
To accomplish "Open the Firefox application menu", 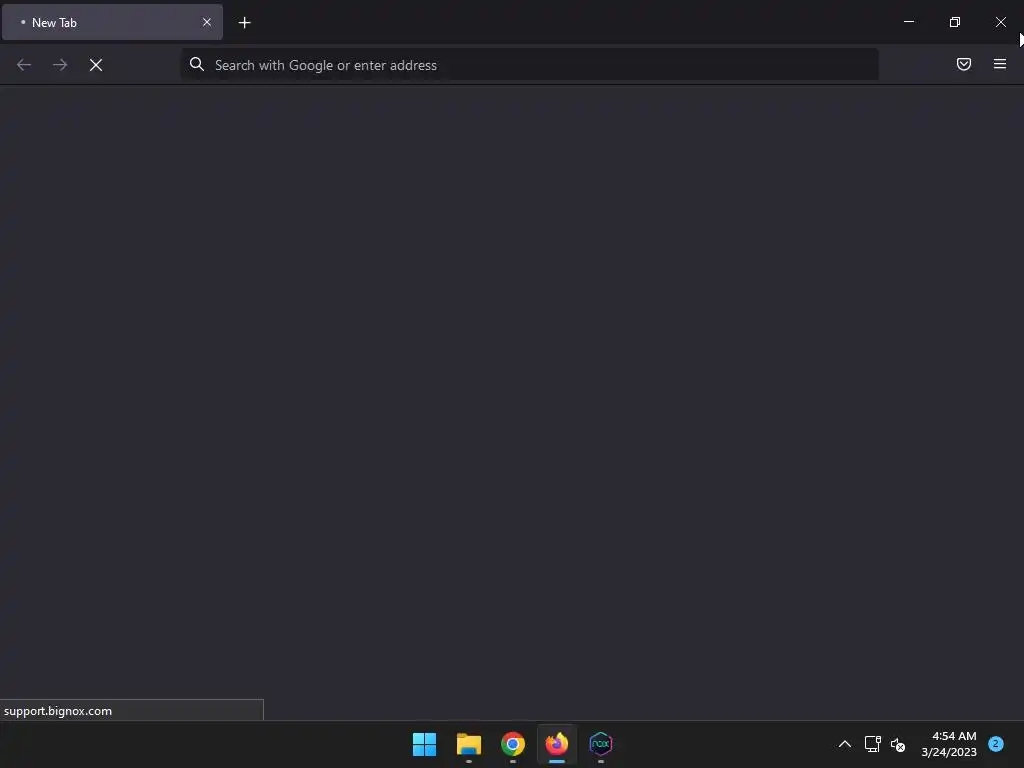I will [999, 64].
